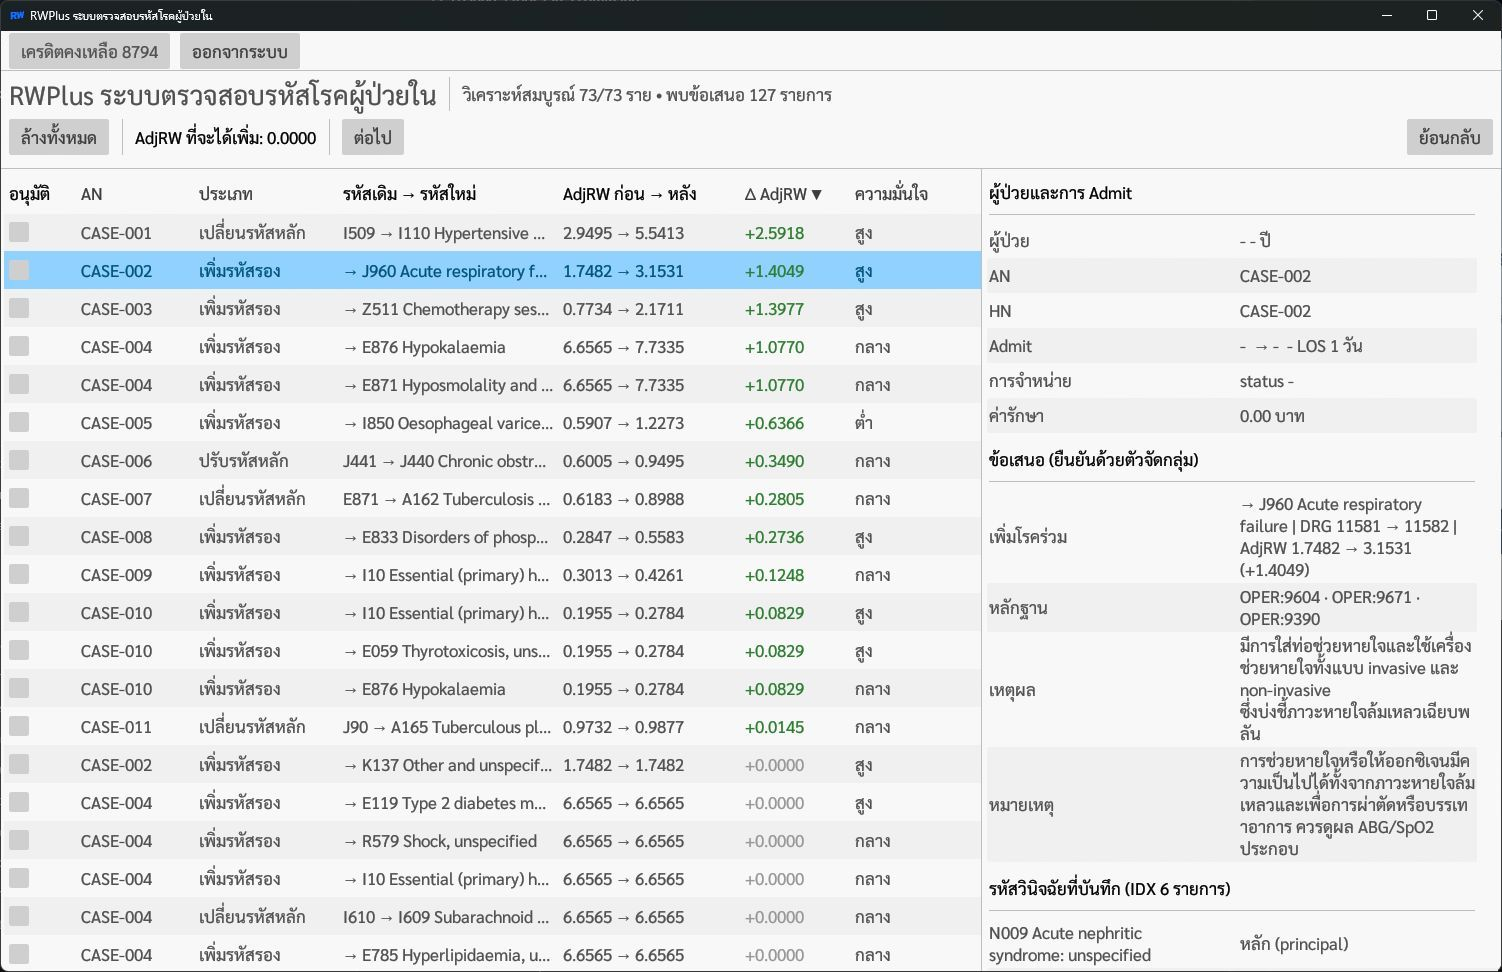Click the ล้างทั้งหมด button
This screenshot has height=972, width=1502.
[x=59, y=137]
